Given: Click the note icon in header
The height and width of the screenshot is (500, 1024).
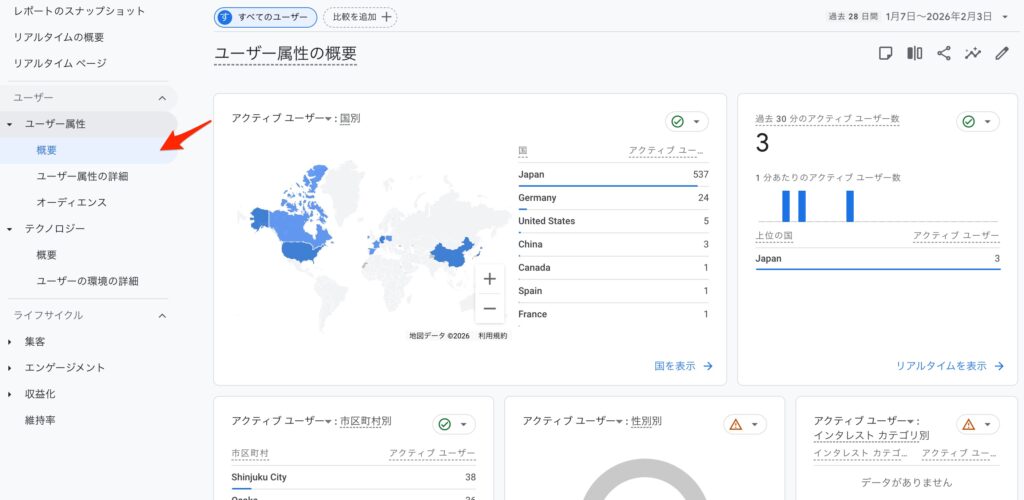Looking at the screenshot, I should click(x=885, y=54).
